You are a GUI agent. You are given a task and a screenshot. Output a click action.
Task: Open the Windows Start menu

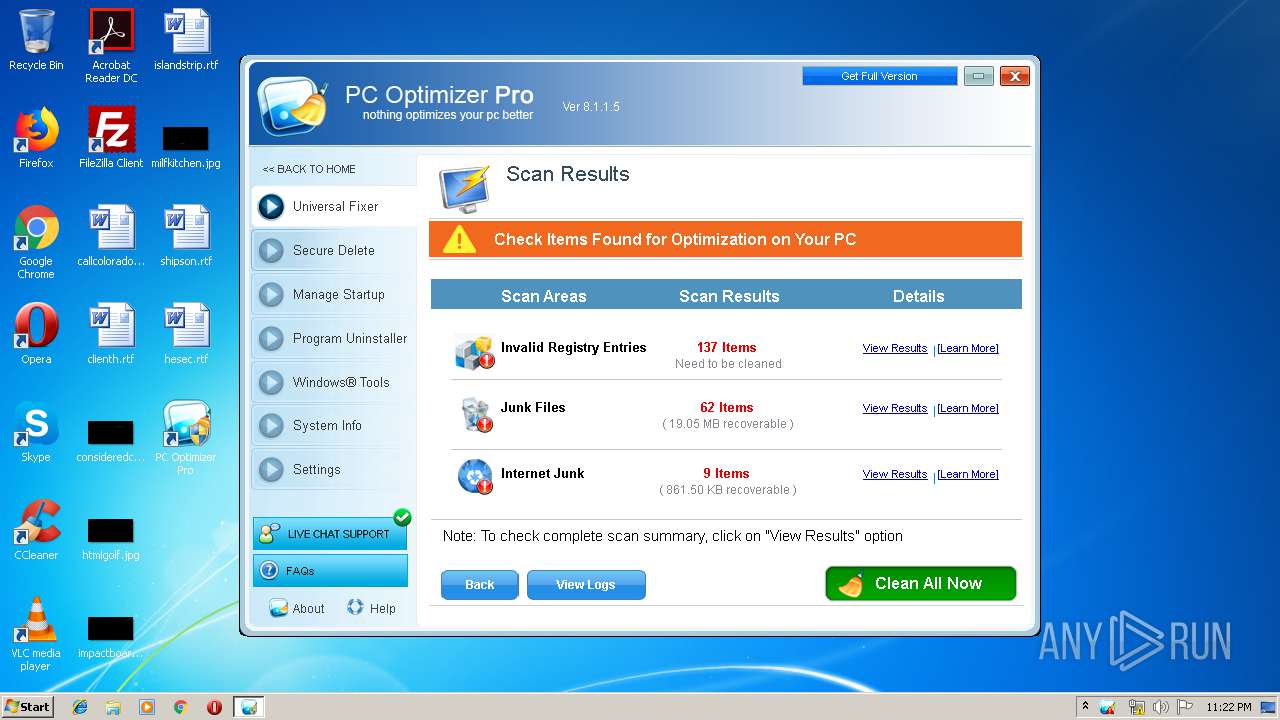point(28,706)
